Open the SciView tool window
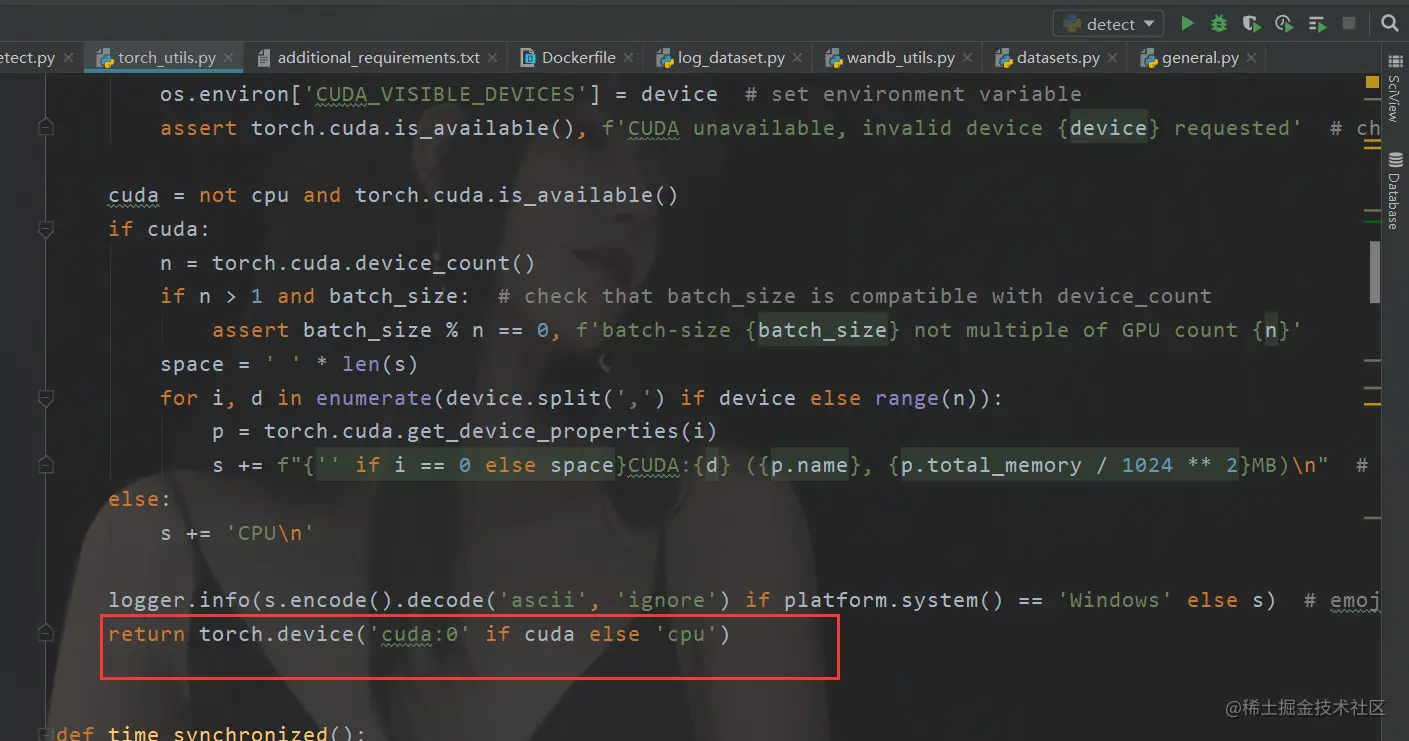 pyautogui.click(x=1395, y=89)
